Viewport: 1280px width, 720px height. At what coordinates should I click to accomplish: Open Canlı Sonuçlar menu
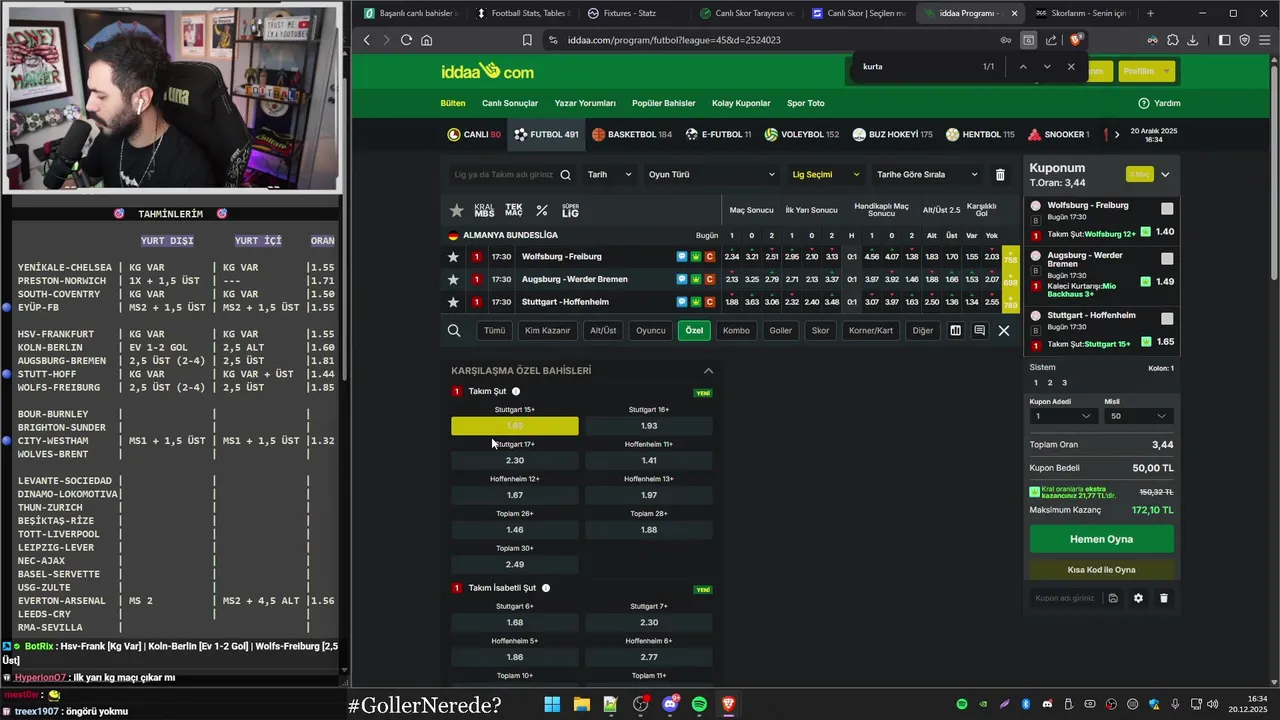click(x=510, y=103)
